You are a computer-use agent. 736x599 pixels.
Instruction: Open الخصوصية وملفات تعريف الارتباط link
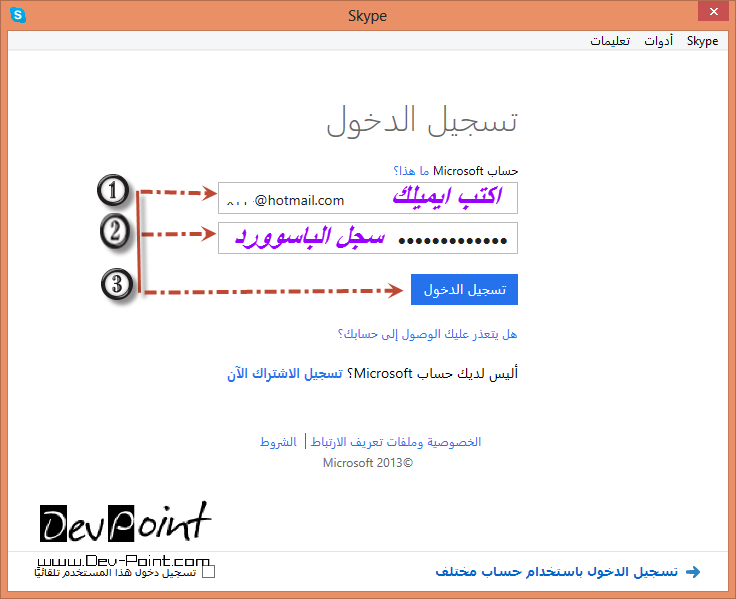click(x=396, y=442)
